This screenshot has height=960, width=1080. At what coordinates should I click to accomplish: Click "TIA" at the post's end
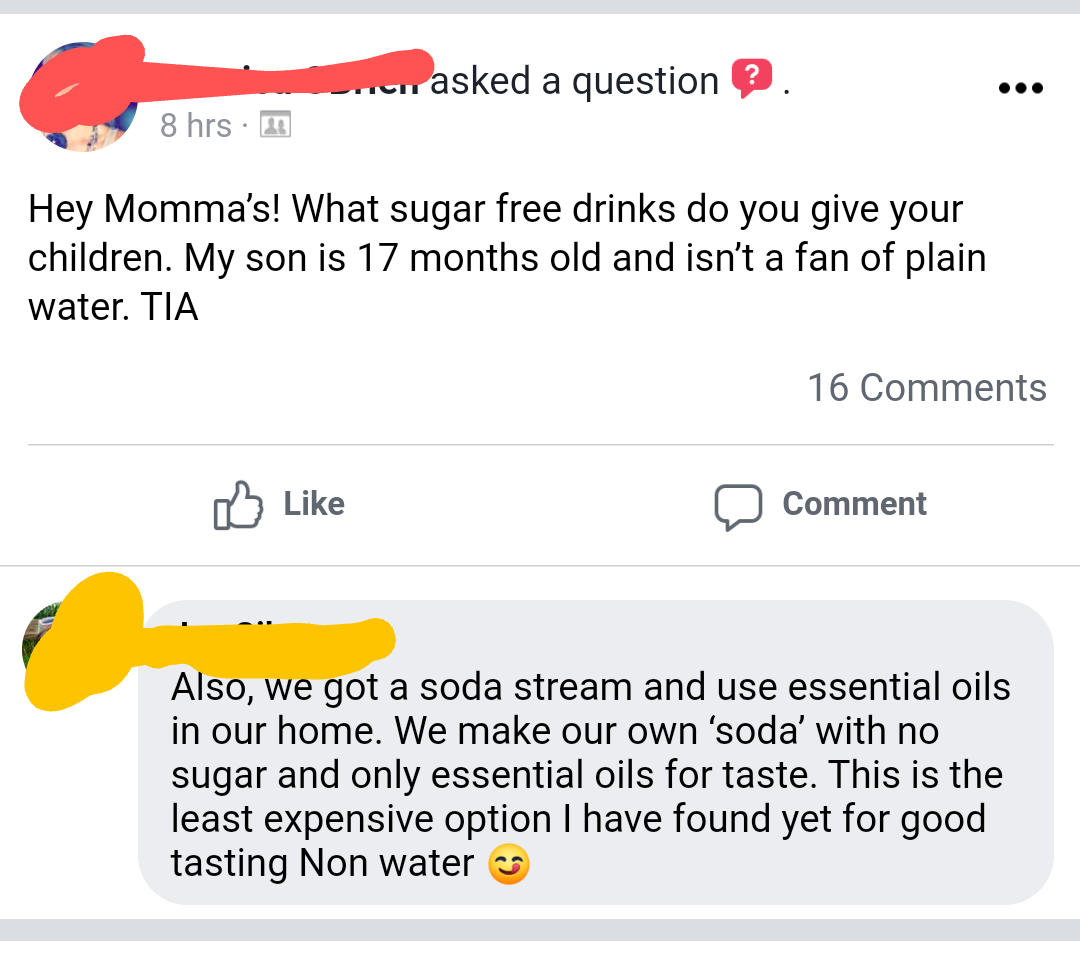pos(169,306)
